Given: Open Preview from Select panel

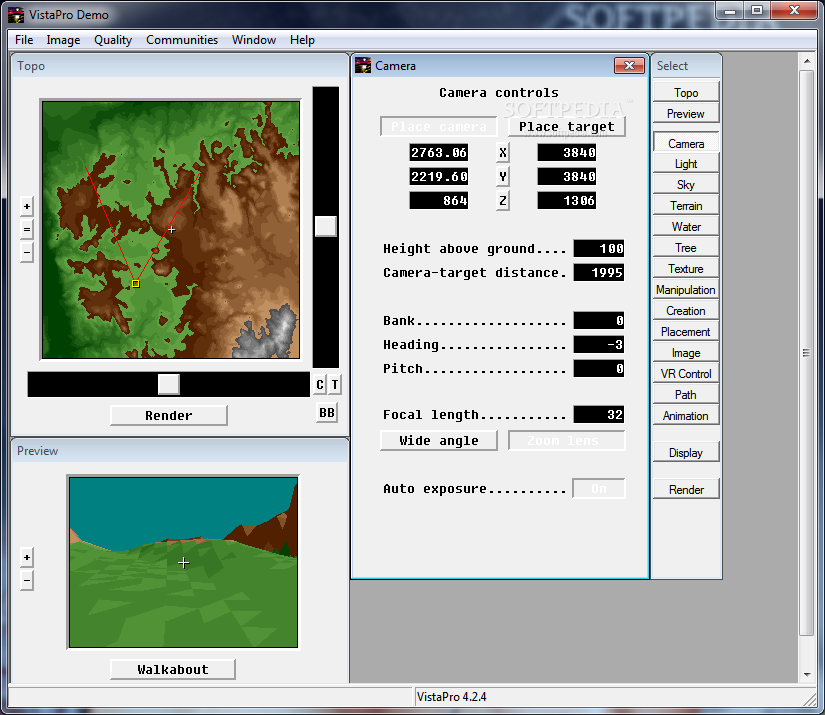Looking at the screenshot, I should click(686, 114).
